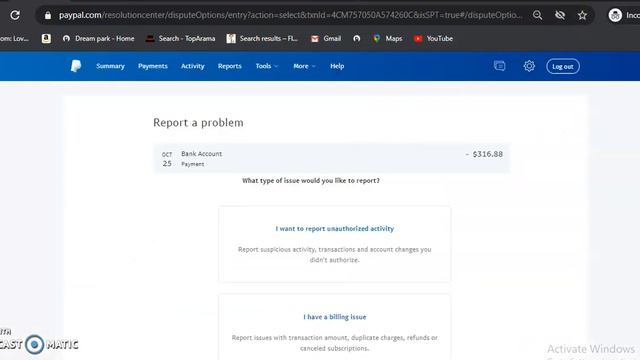Open the PayPal settings gear

529,66
